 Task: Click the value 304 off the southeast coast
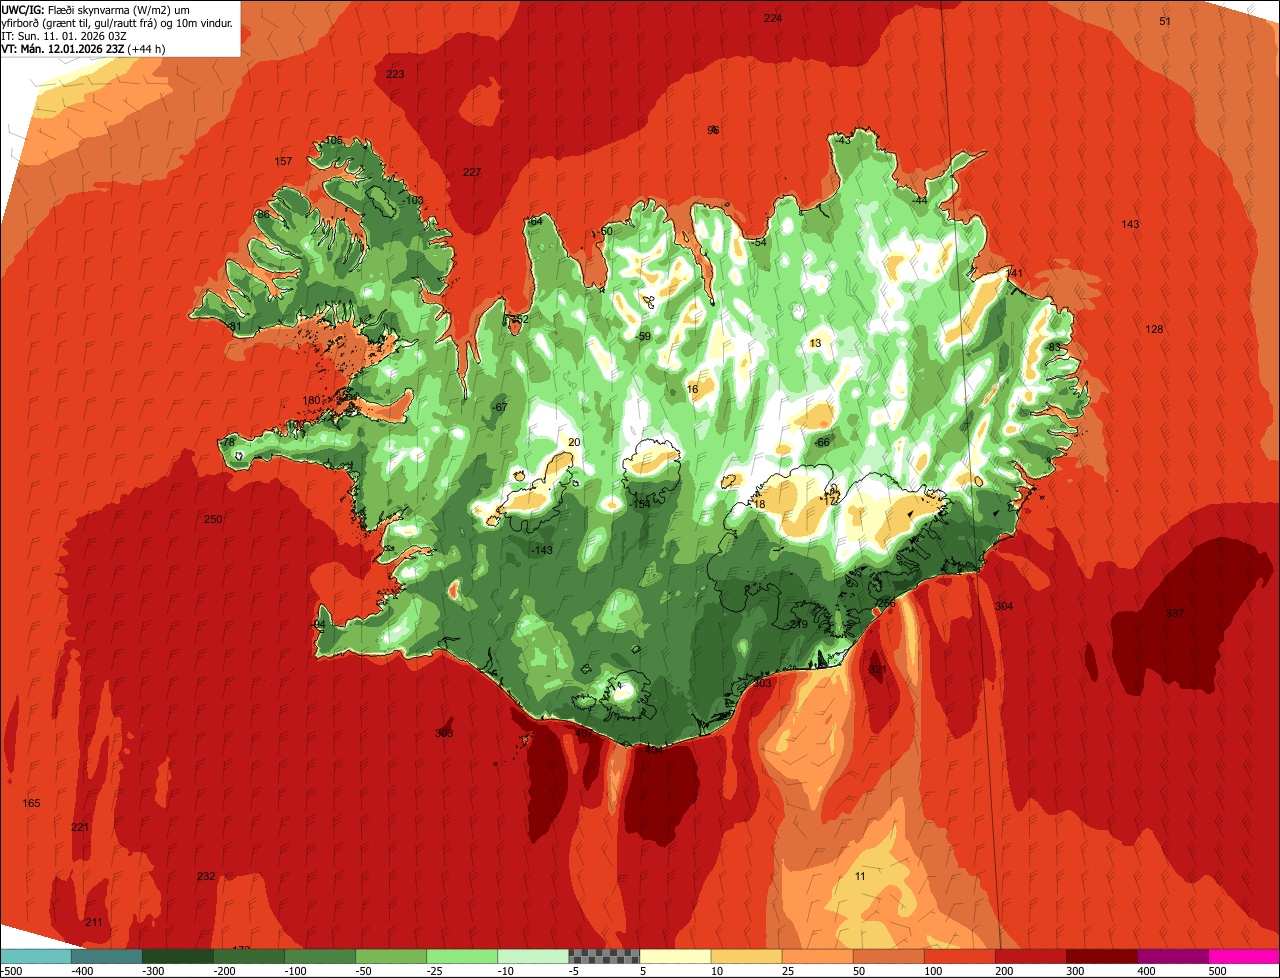tap(1004, 606)
